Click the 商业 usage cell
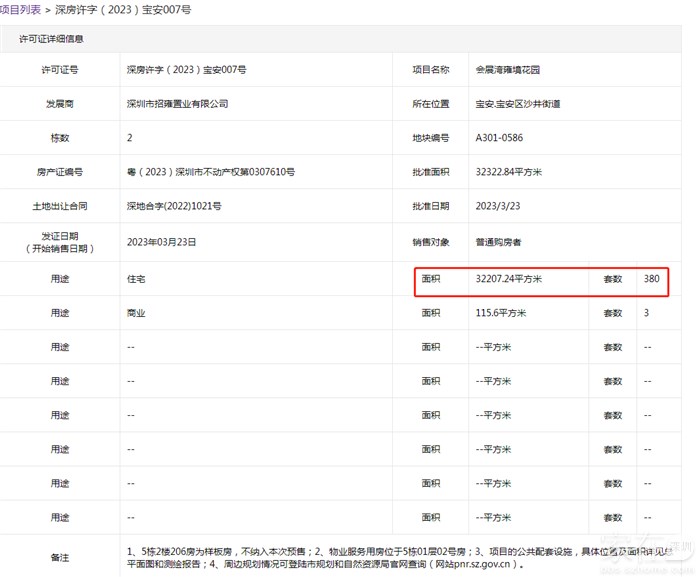This screenshot has width=700, height=577. (x=137, y=314)
